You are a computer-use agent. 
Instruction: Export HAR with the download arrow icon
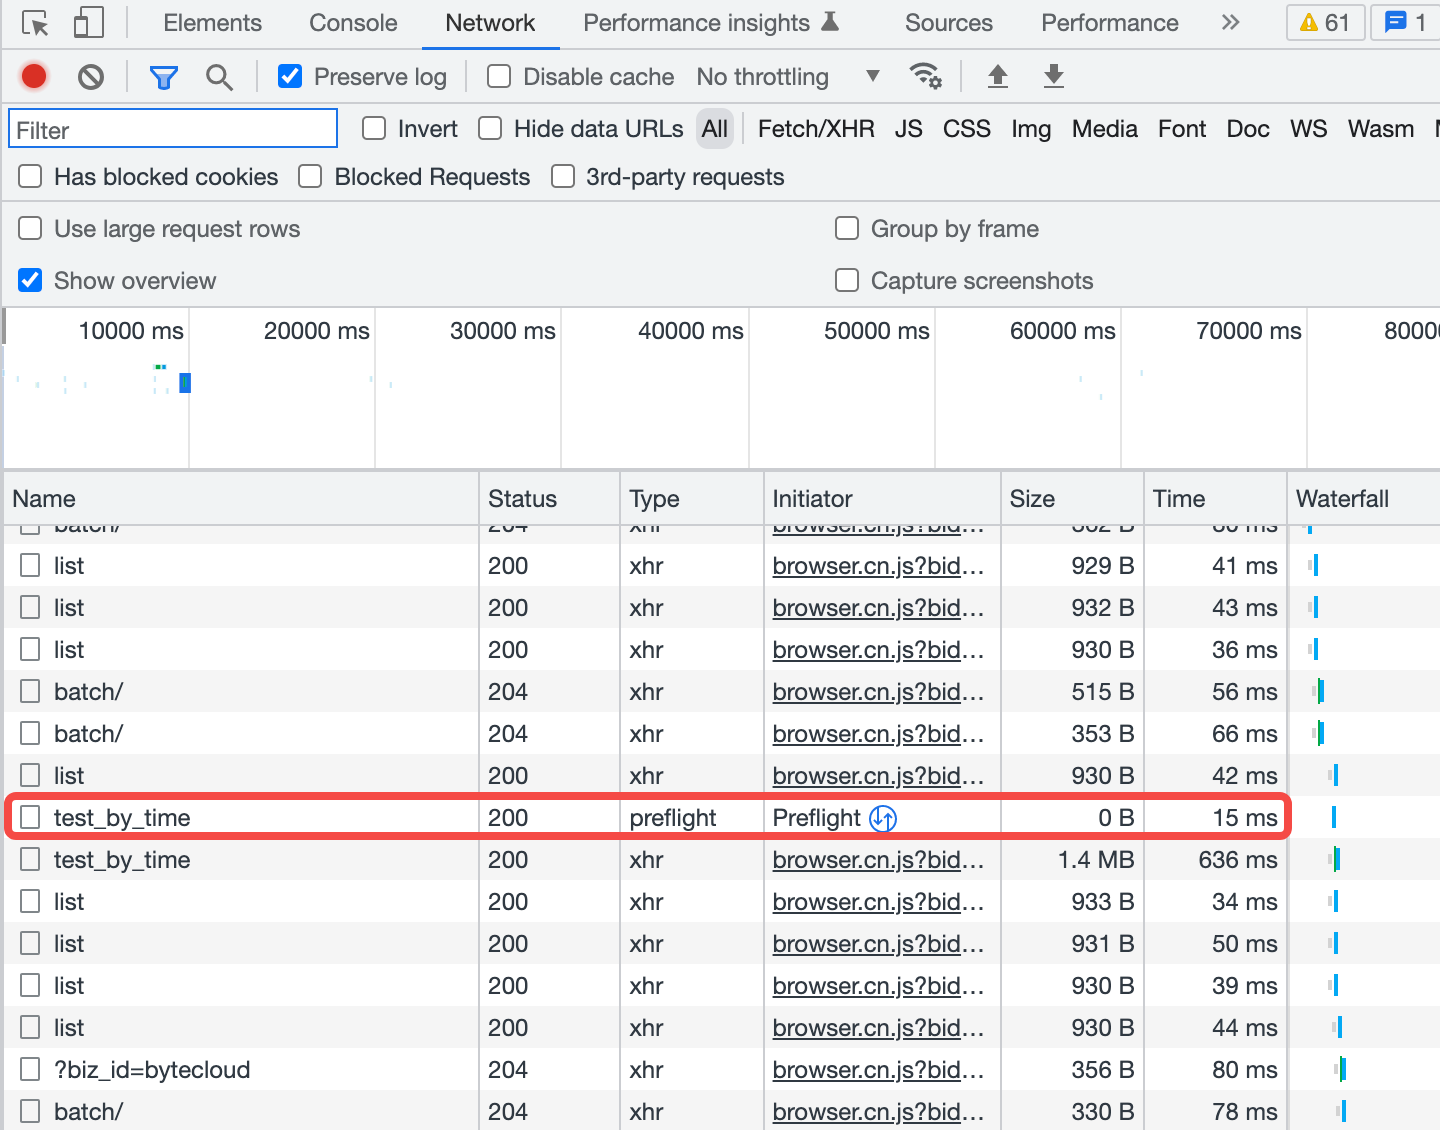(1054, 76)
